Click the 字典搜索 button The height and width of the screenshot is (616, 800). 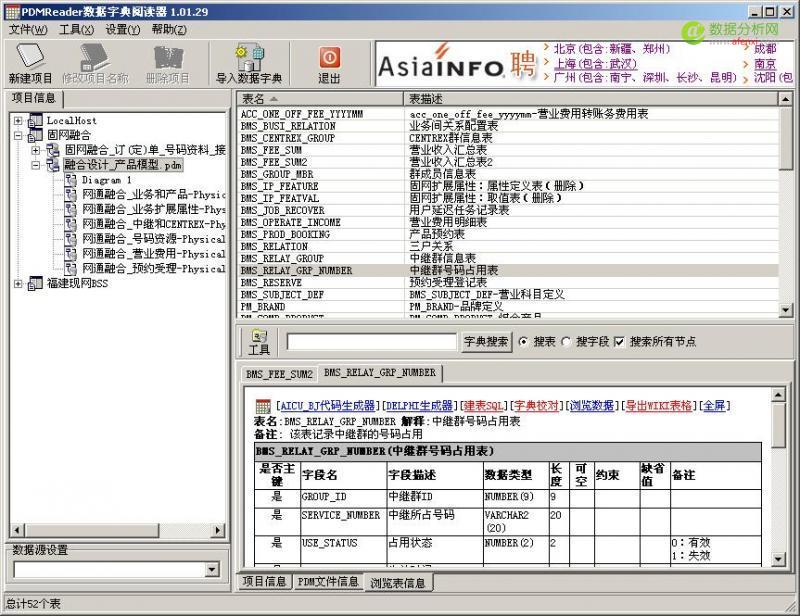(486, 341)
